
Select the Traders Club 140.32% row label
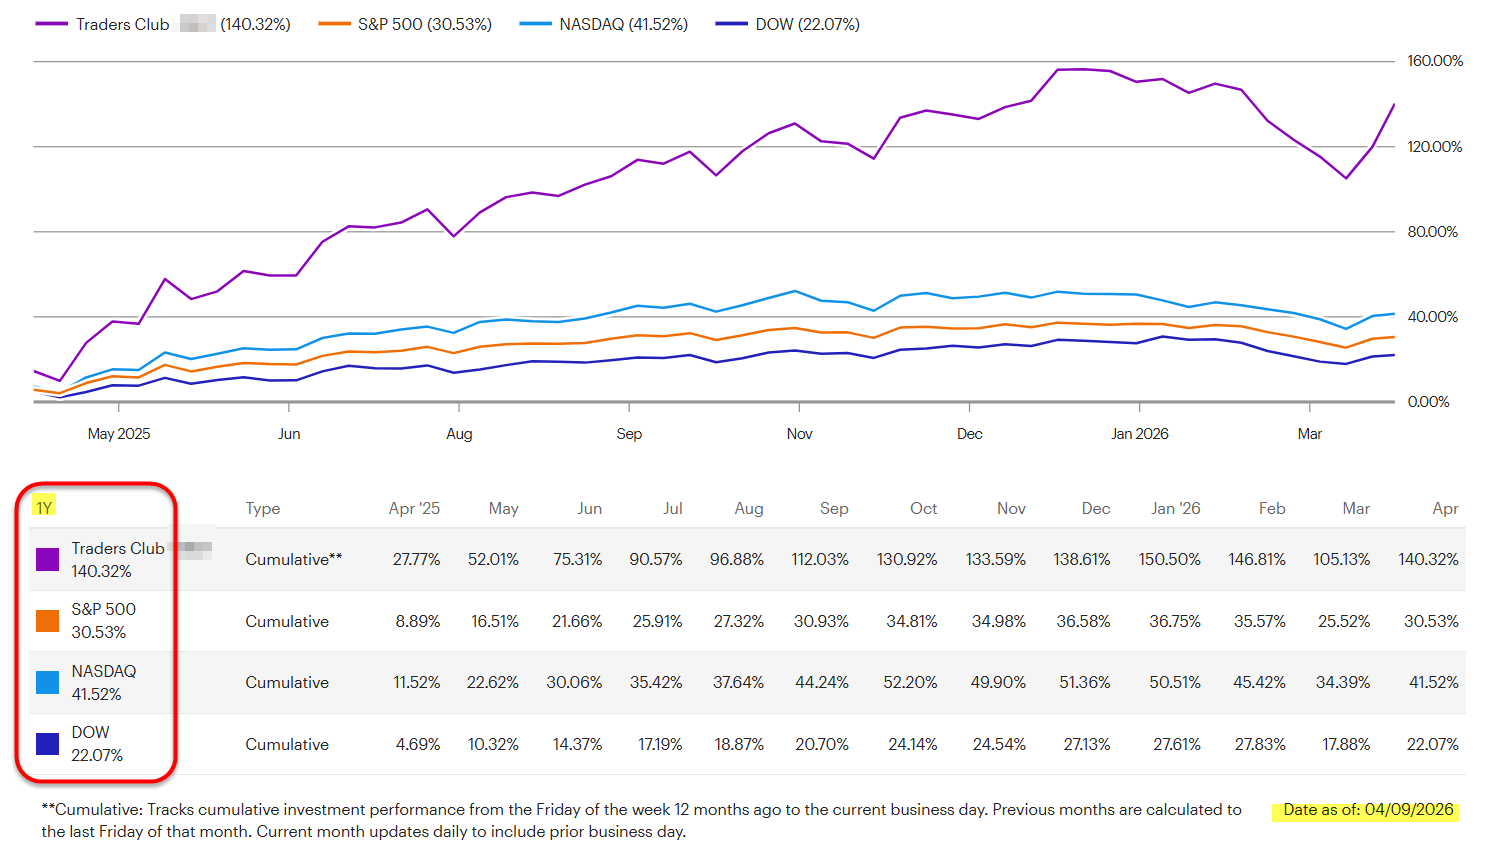pos(117,560)
